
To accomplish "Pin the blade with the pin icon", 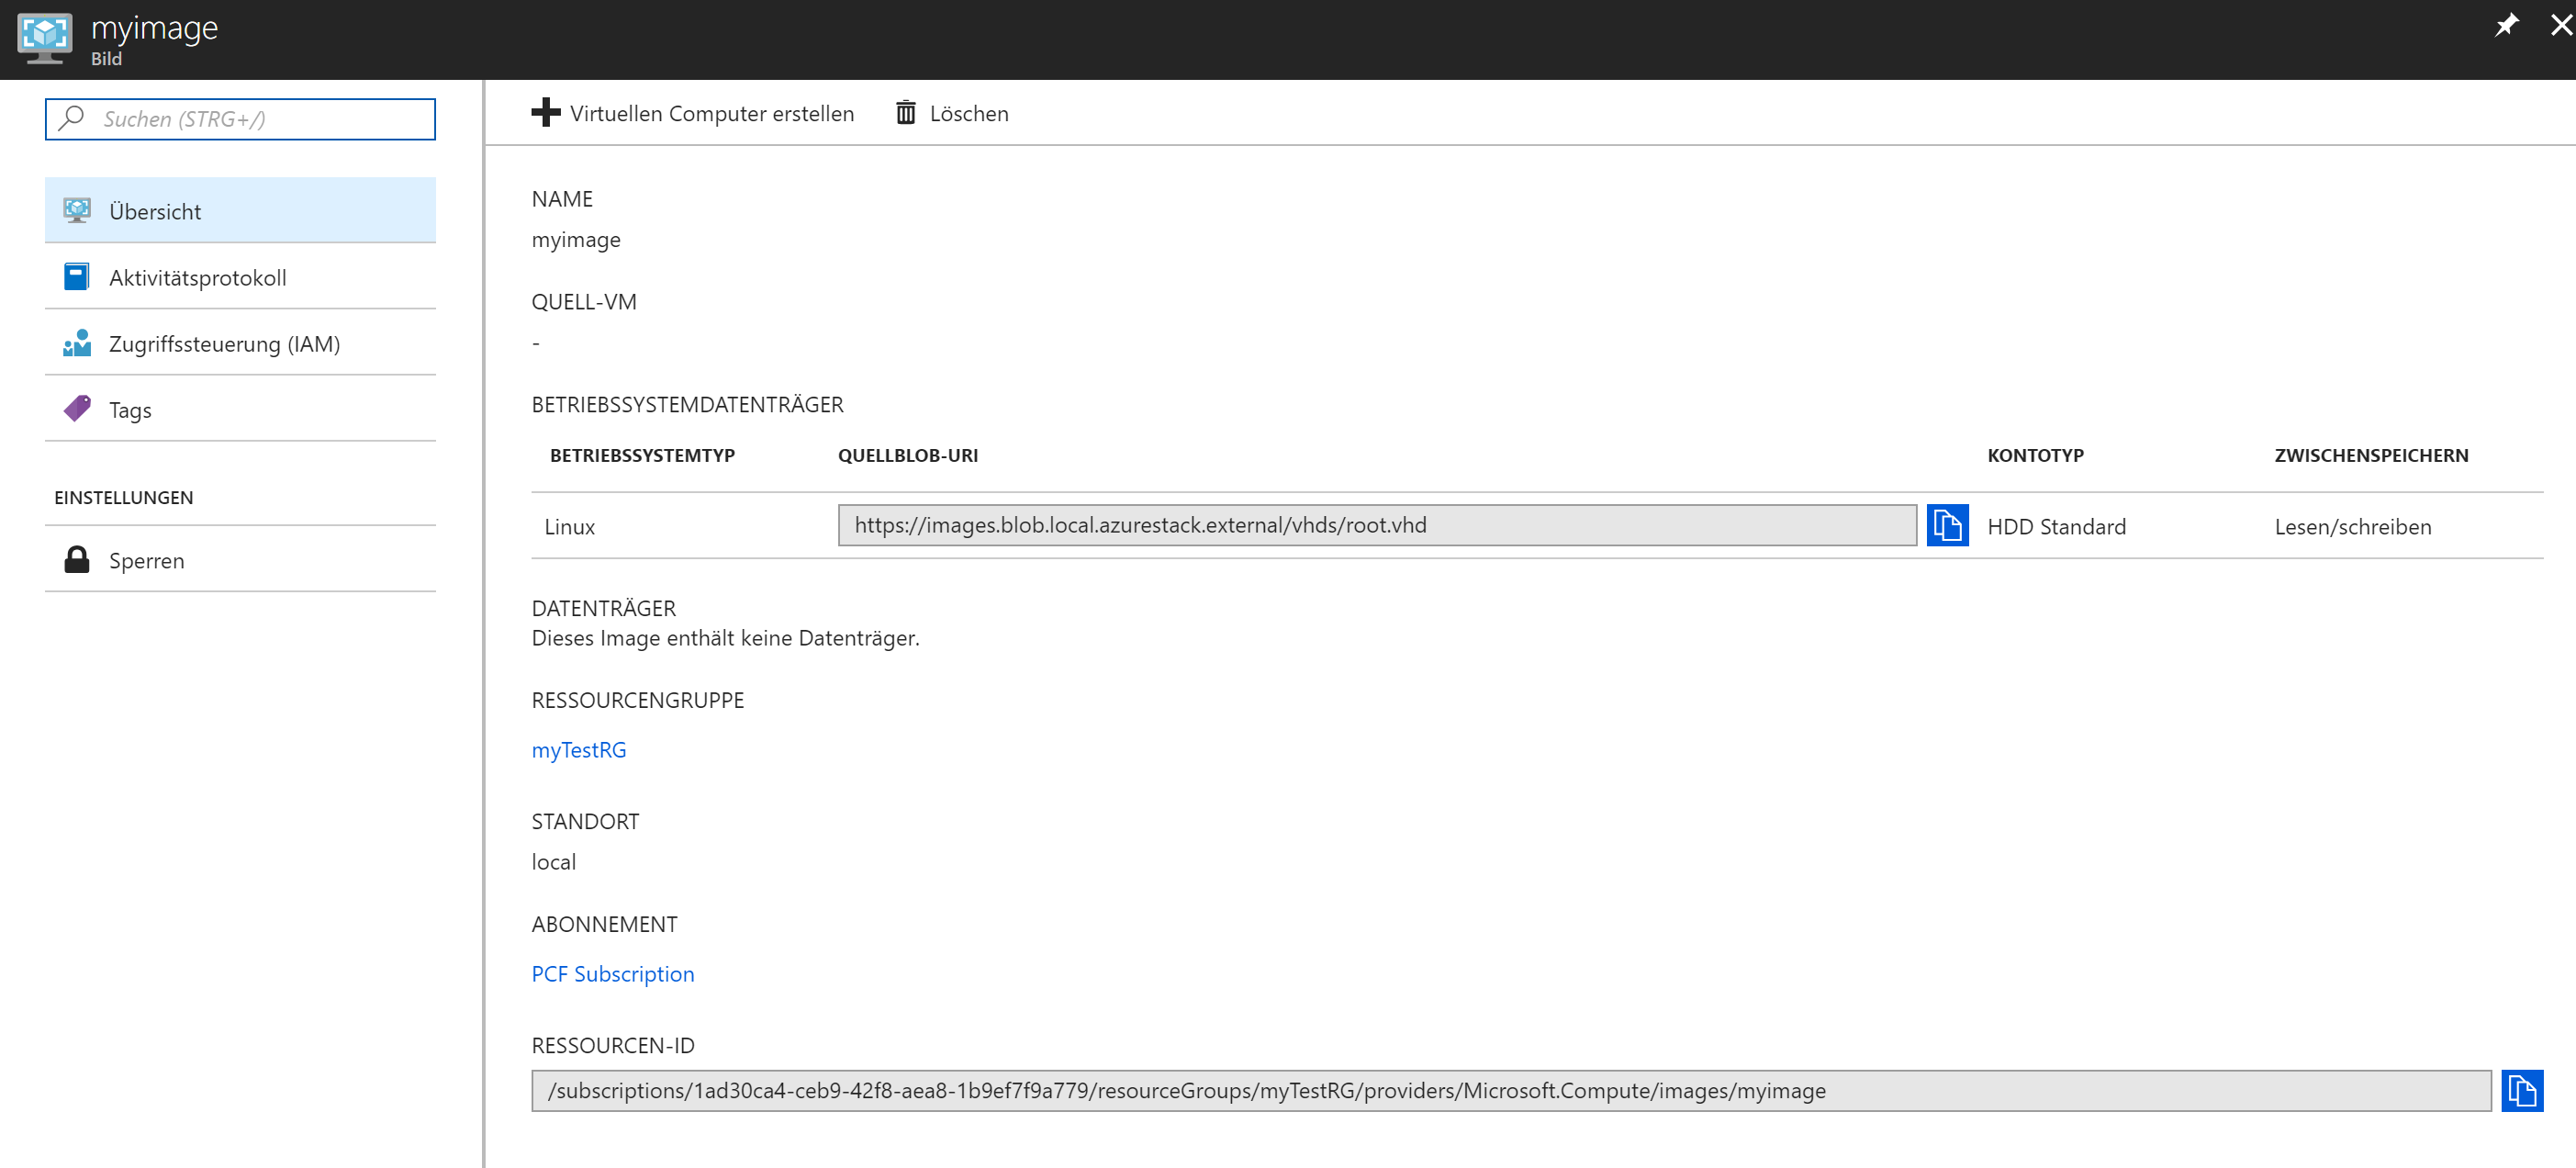I will tap(2506, 25).
